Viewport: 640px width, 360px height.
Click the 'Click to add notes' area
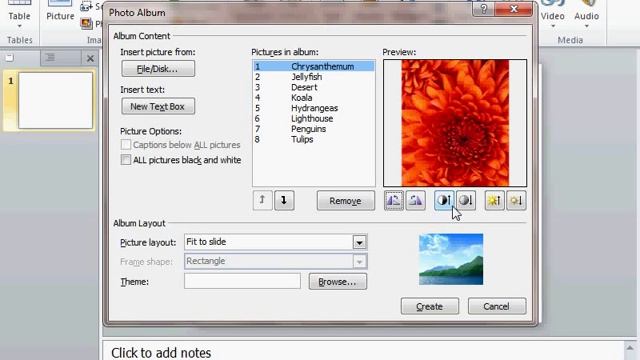point(363,352)
